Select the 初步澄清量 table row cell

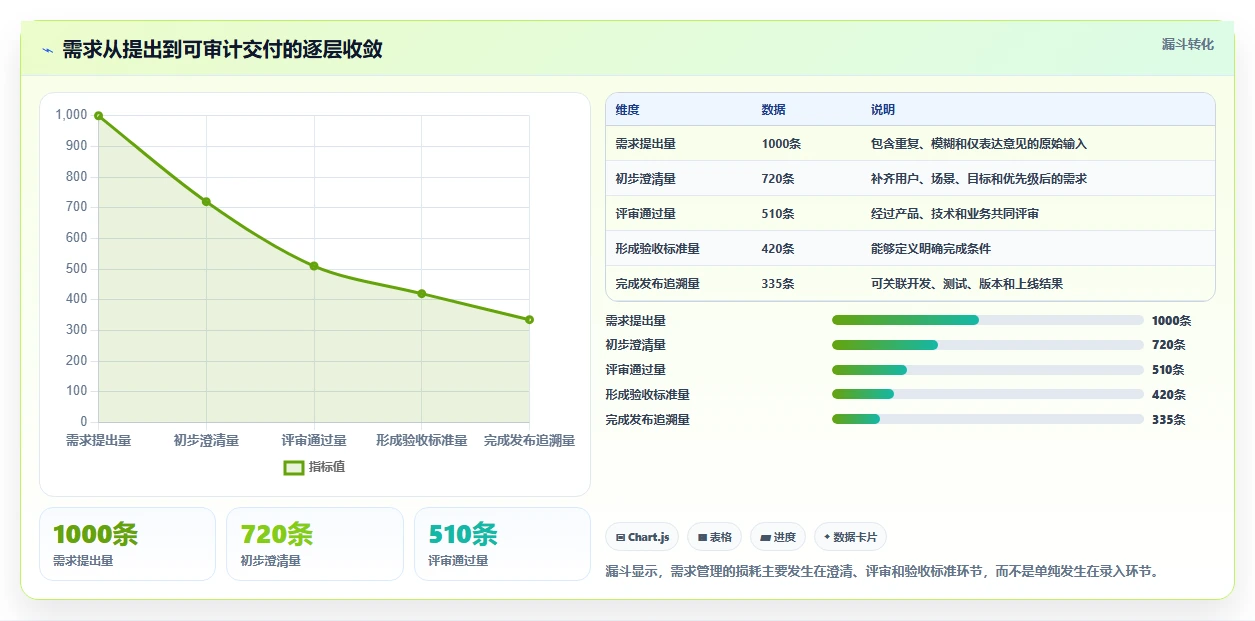pyautogui.click(x=646, y=179)
